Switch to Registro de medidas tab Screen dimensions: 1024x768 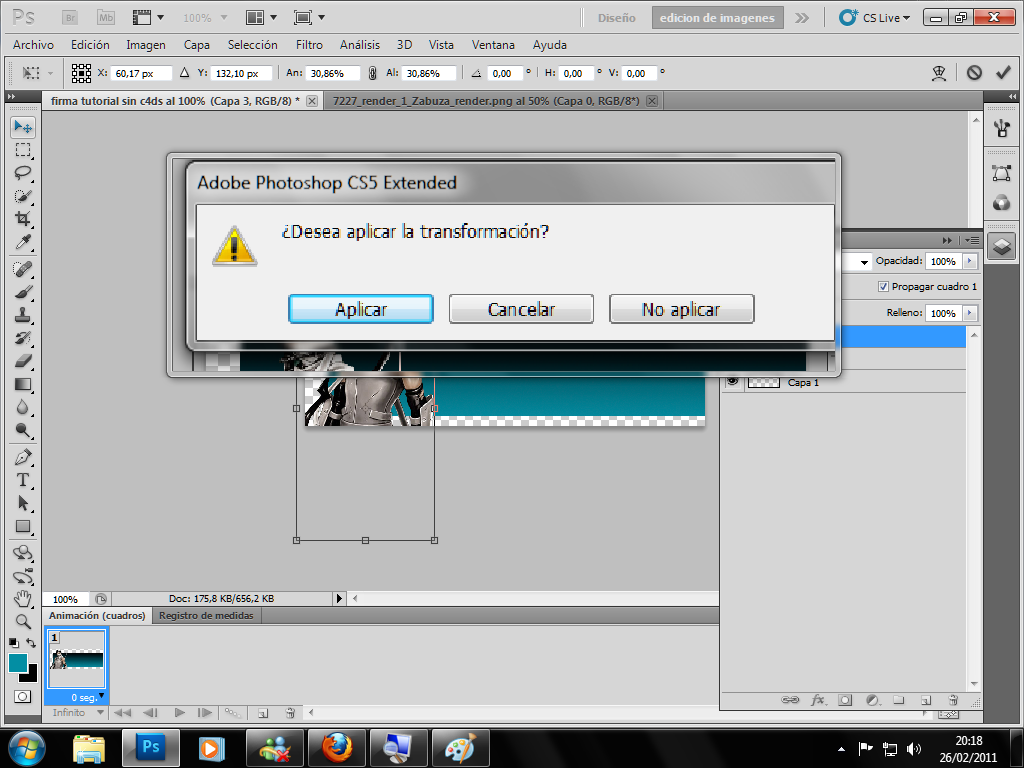206,615
